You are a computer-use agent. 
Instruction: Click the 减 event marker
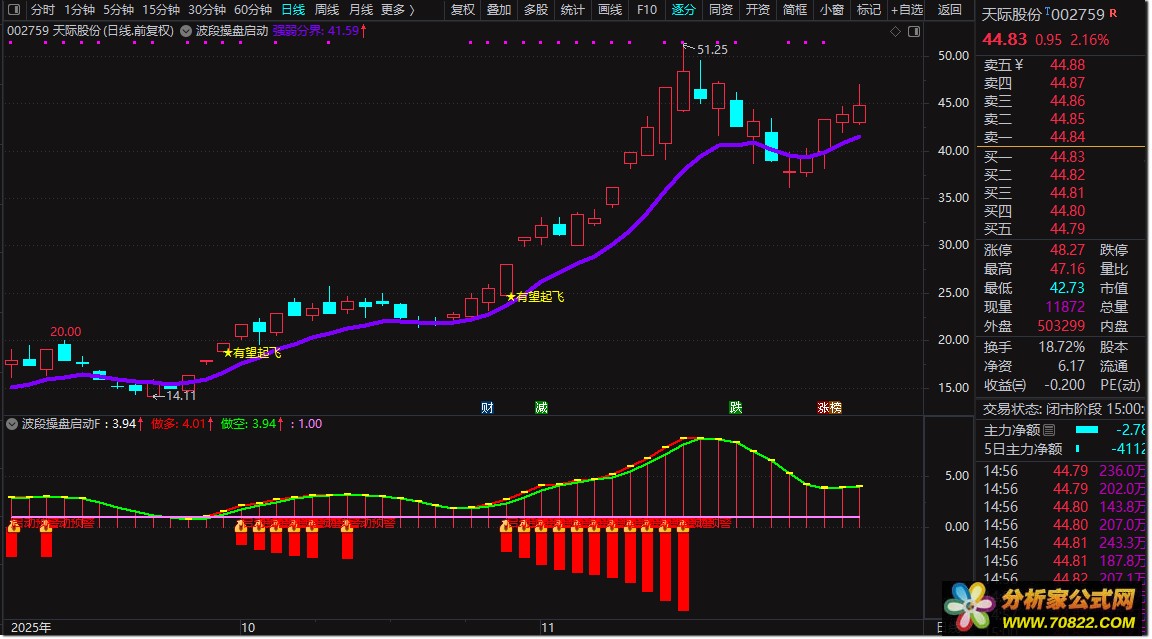tap(541, 408)
